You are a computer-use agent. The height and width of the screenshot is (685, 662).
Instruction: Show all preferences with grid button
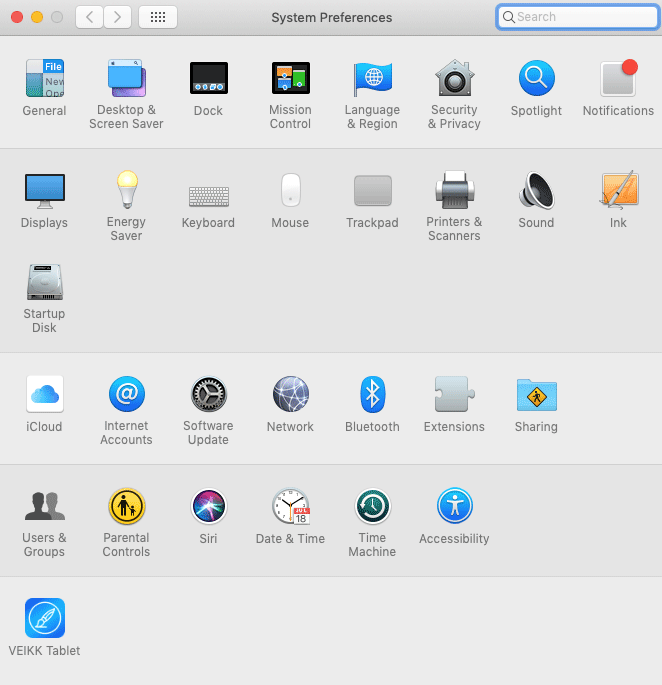(x=158, y=17)
